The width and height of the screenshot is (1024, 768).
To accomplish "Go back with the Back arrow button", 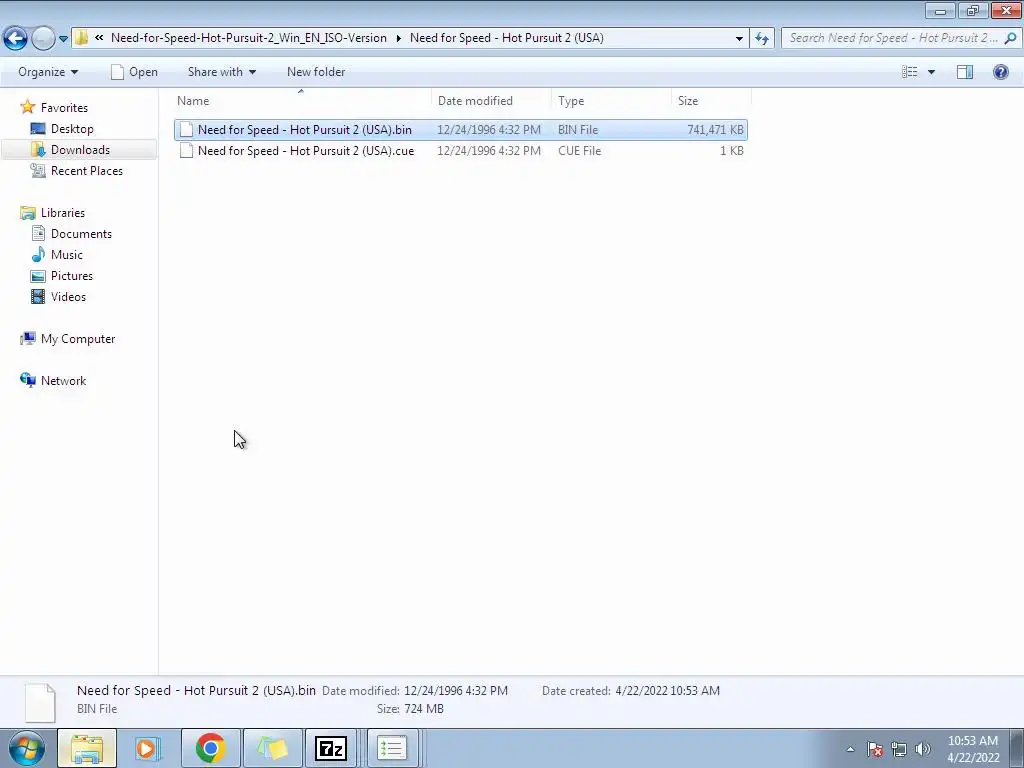I will pos(16,38).
